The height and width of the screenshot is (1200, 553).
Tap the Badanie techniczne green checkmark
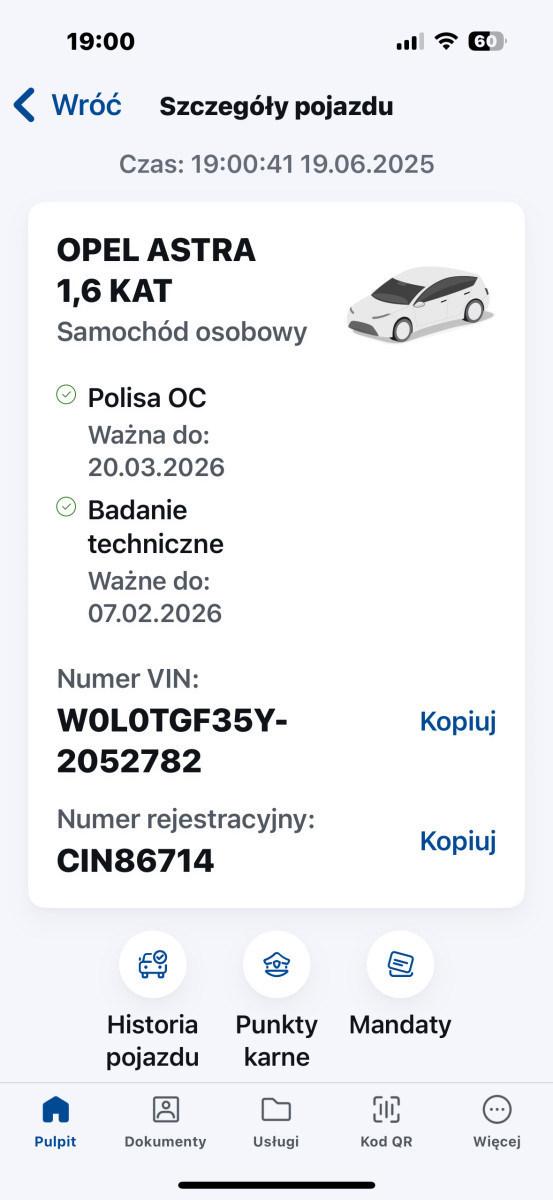[x=66, y=507]
